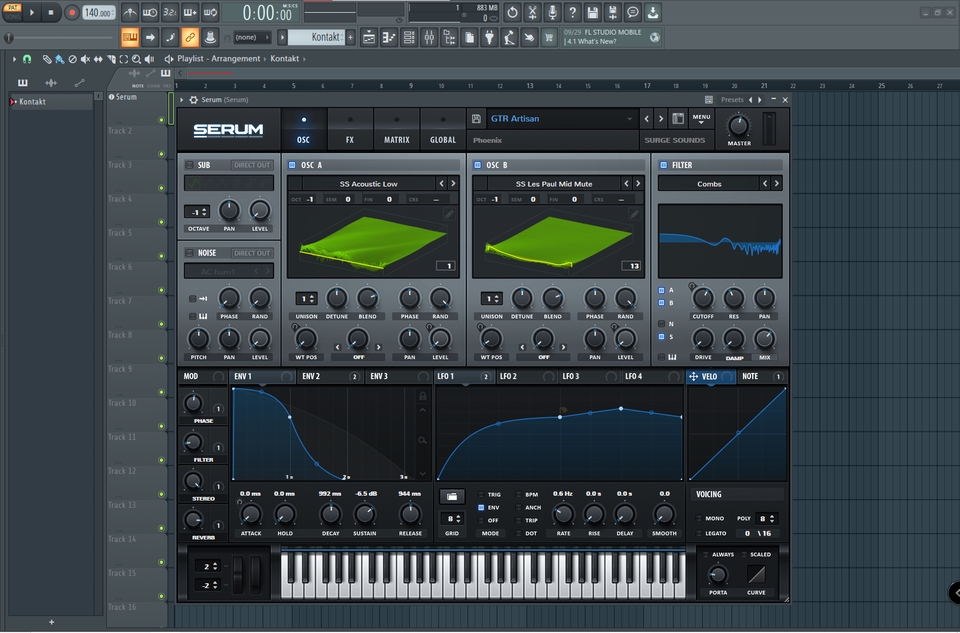Screen dimensions: 960x633
Task: Open the Serum gear settings icon
Action: [x=193, y=99]
